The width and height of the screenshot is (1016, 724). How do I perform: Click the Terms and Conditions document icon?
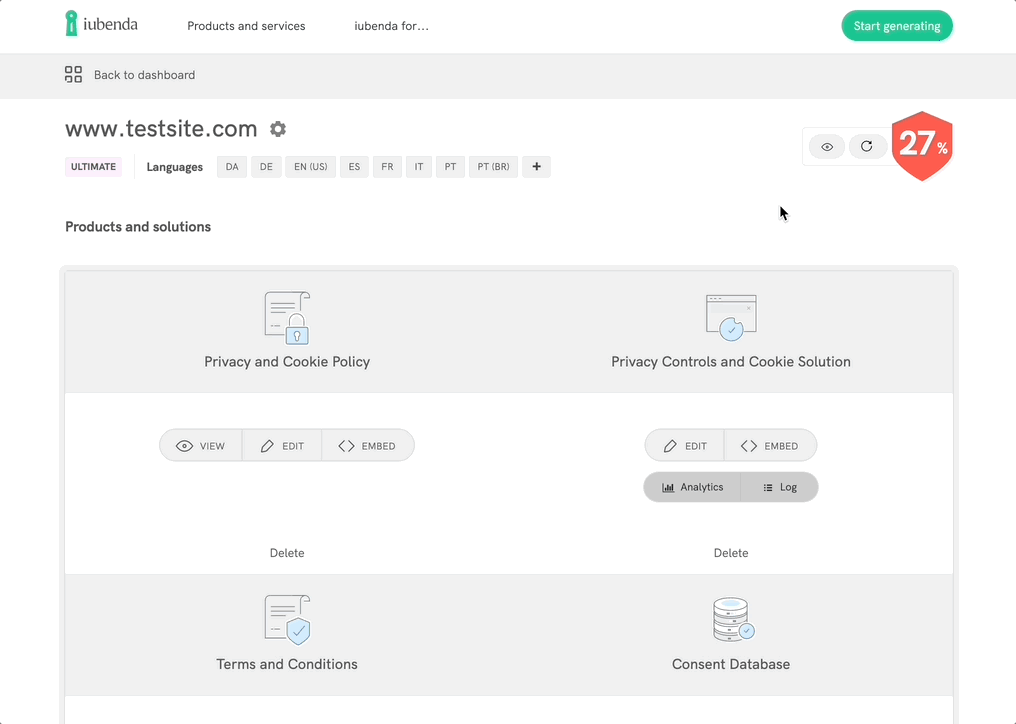click(287, 619)
